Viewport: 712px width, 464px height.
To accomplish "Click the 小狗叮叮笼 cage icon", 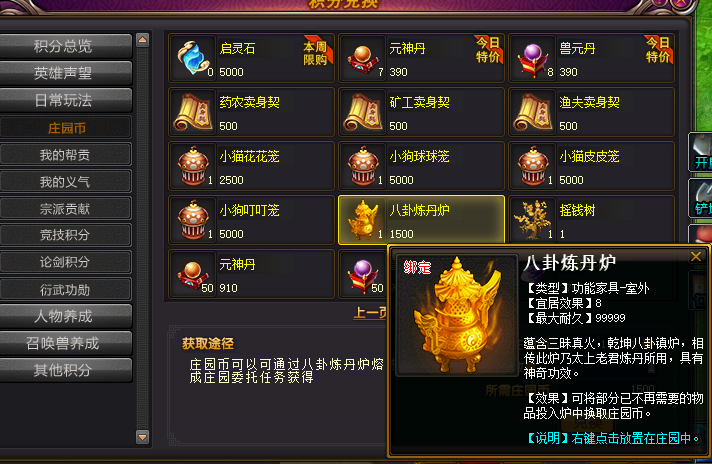I will click(193, 220).
